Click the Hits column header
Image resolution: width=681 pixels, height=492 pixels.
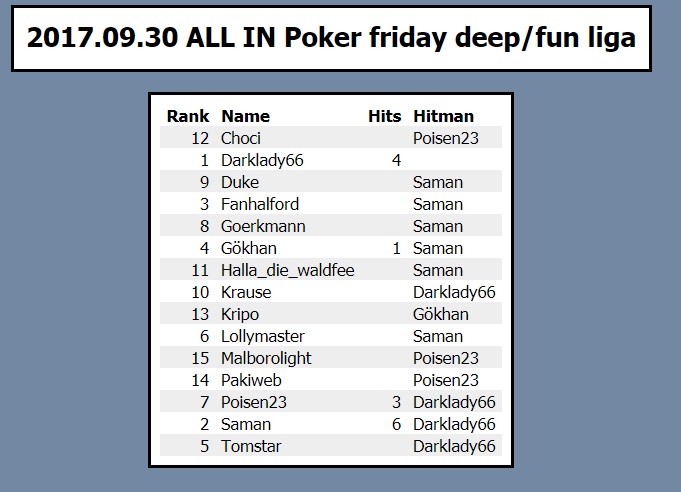coord(384,116)
